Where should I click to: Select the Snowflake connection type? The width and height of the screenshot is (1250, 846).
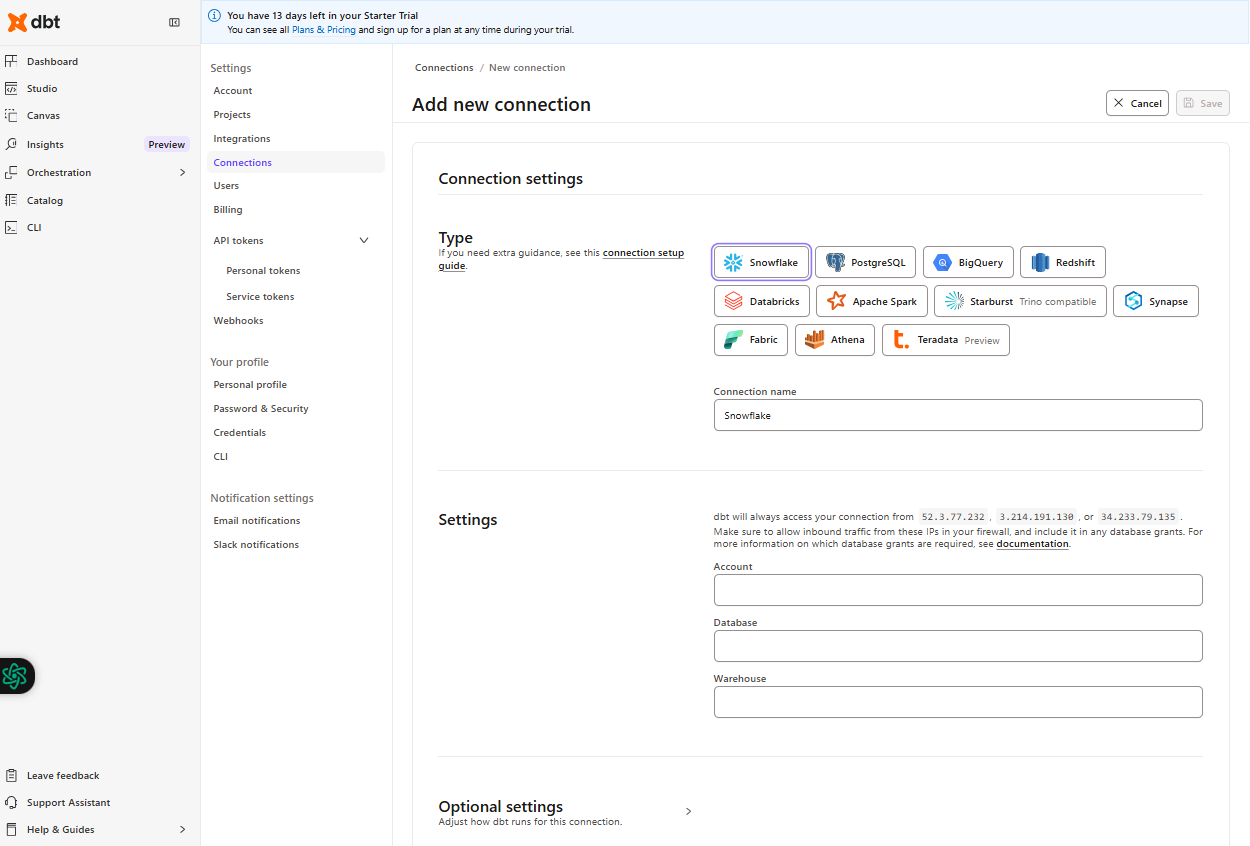(761, 262)
